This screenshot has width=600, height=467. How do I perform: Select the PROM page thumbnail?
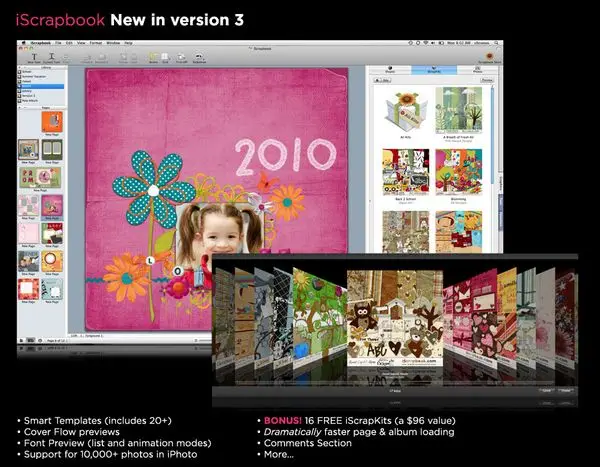click(40, 178)
